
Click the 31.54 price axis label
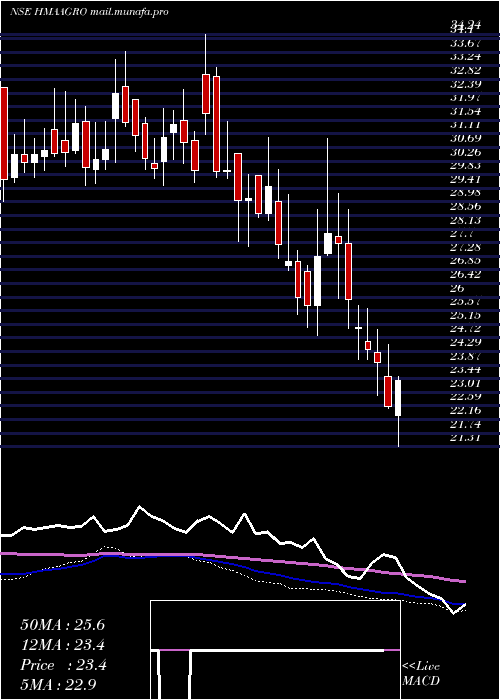point(465,111)
